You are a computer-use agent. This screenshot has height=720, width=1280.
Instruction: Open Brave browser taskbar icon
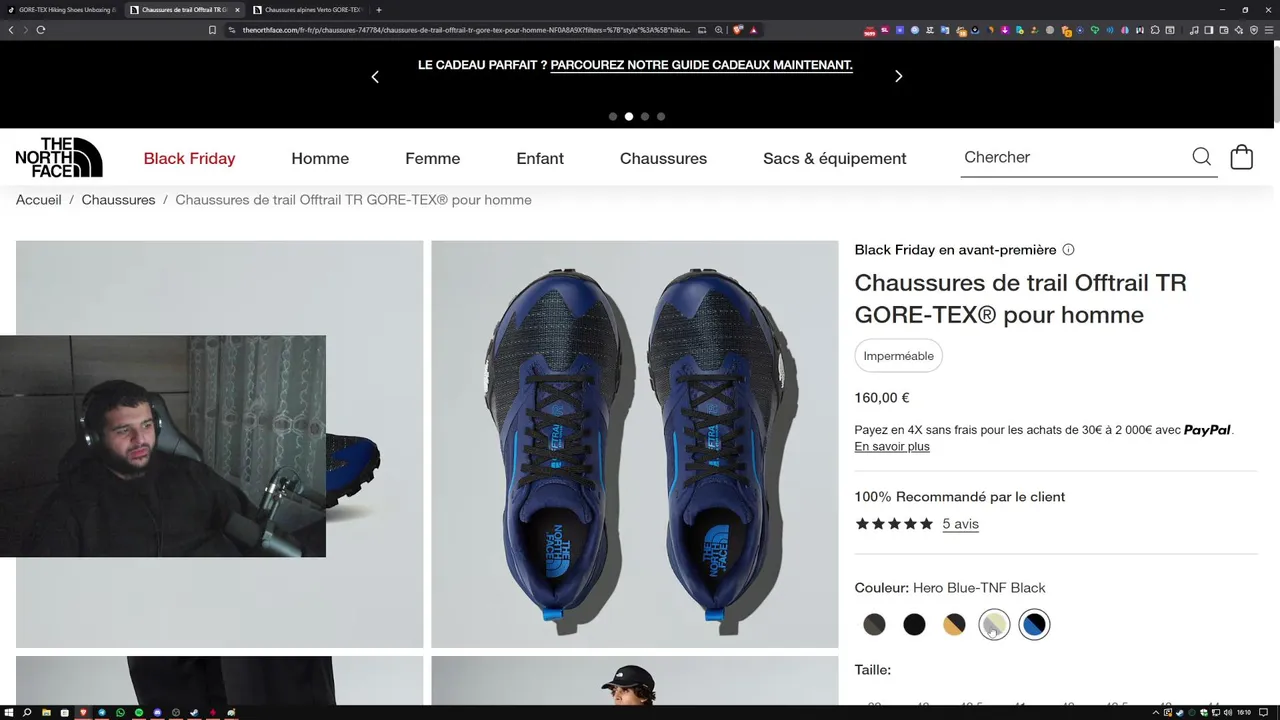coord(83,713)
